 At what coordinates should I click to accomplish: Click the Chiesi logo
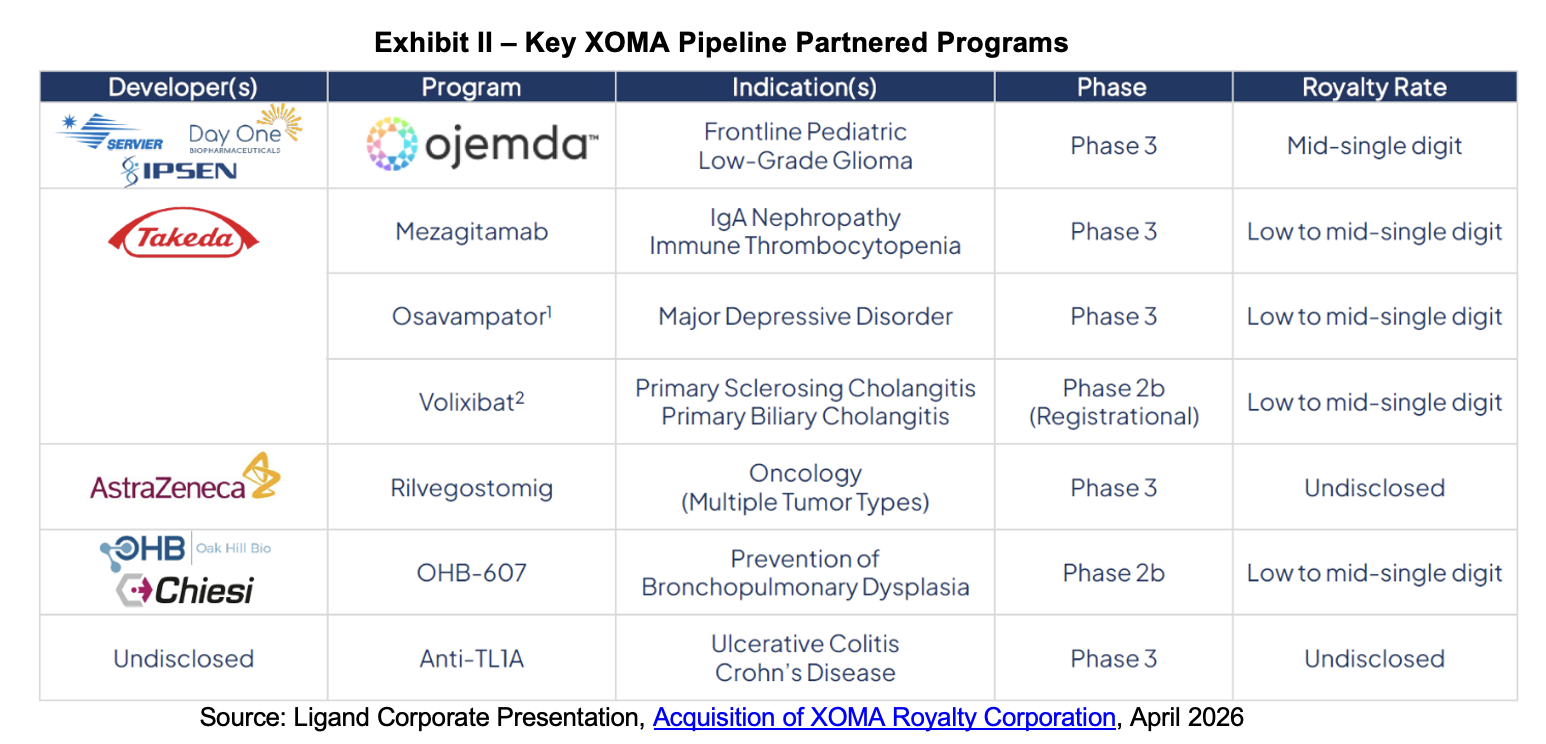184,590
